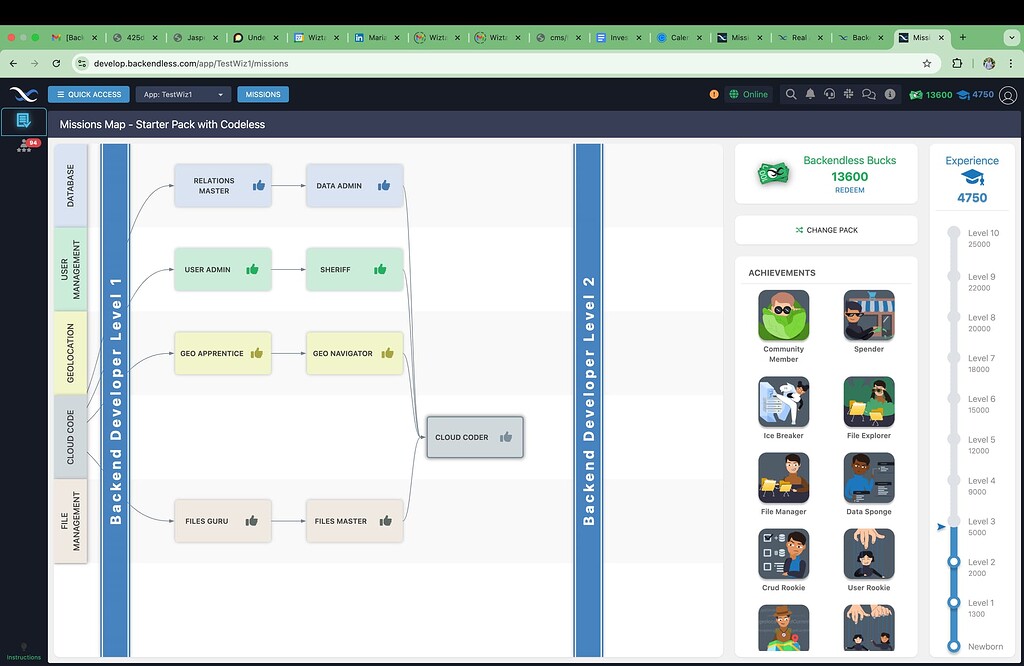Open Instructions at the sidebar bottom
This screenshot has height=666, width=1024.
[24, 652]
